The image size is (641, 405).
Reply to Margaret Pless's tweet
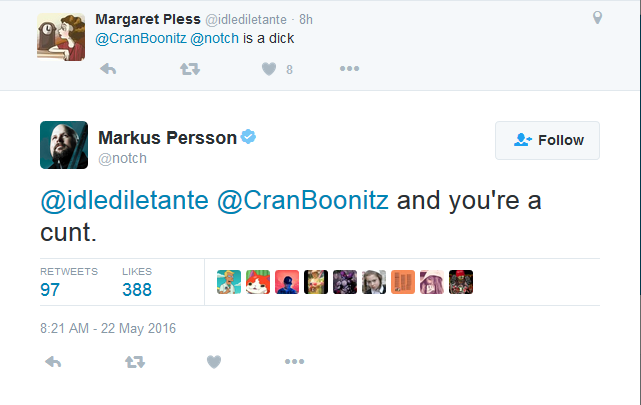coord(108,69)
